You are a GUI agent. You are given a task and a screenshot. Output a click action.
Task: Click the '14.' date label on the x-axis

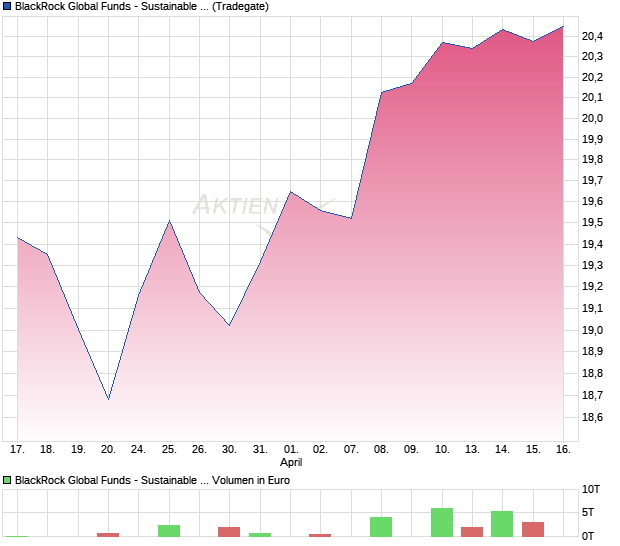[502, 450]
